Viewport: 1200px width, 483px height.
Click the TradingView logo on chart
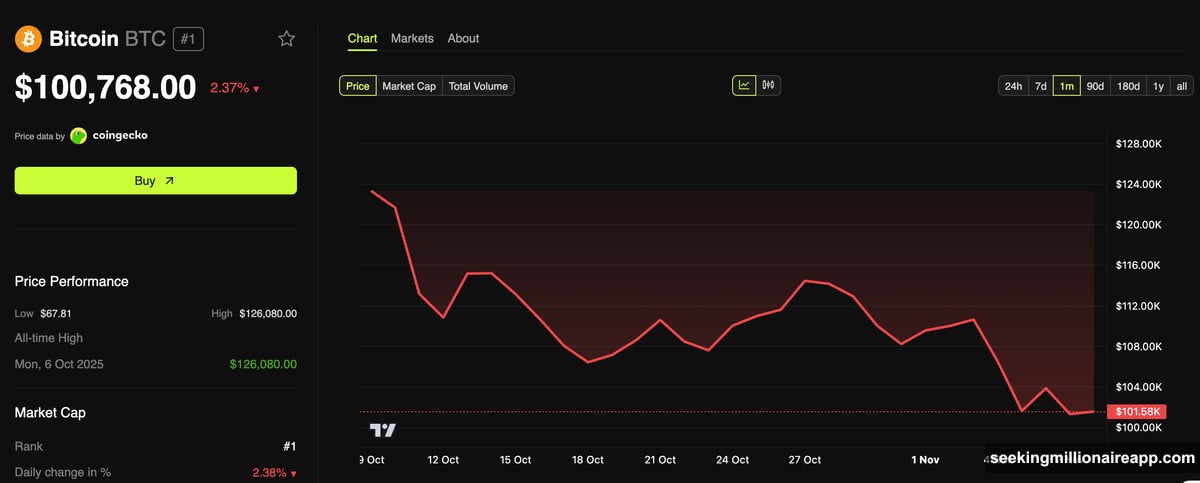tap(383, 430)
